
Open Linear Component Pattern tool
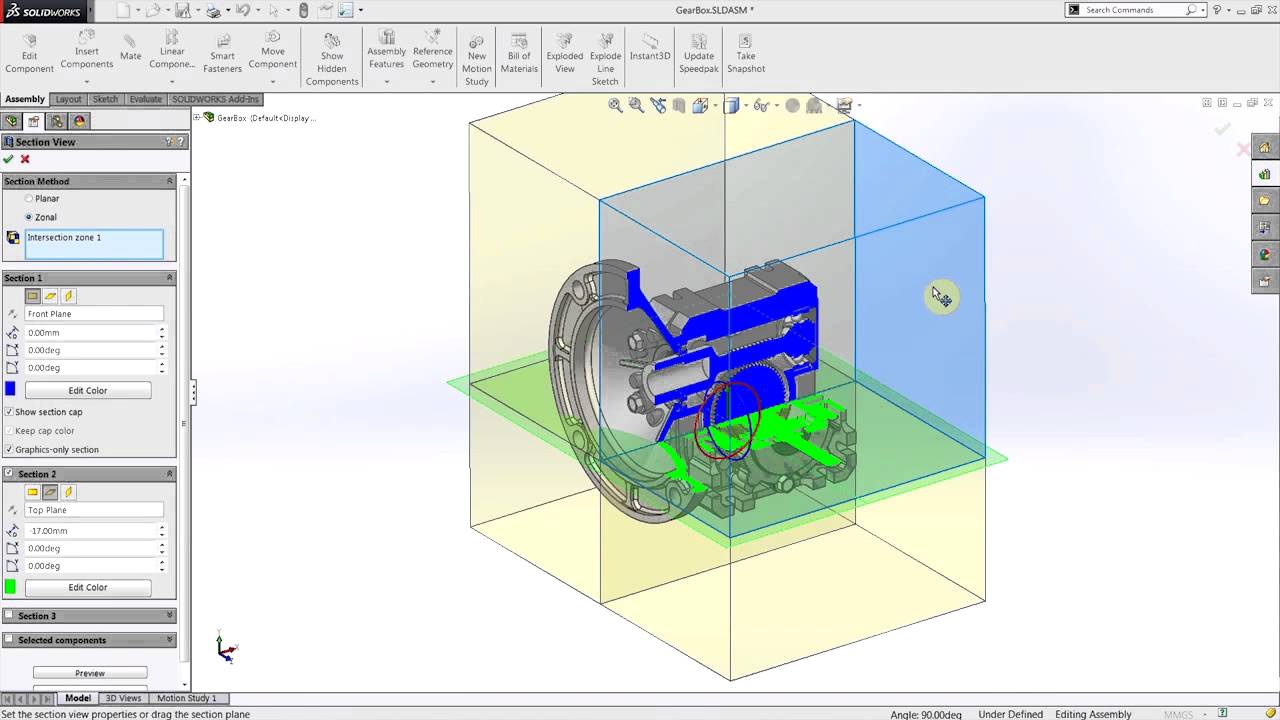tap(172, 50)
